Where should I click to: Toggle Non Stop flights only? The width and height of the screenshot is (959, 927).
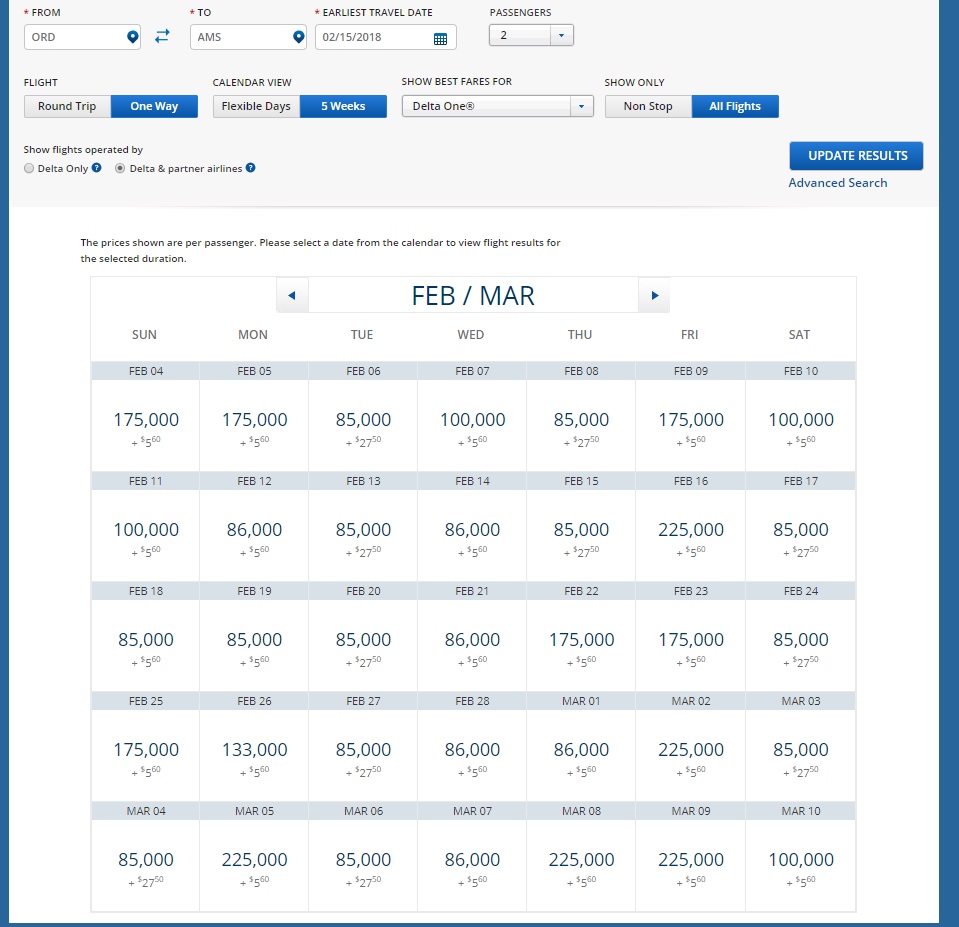point(647,106)
